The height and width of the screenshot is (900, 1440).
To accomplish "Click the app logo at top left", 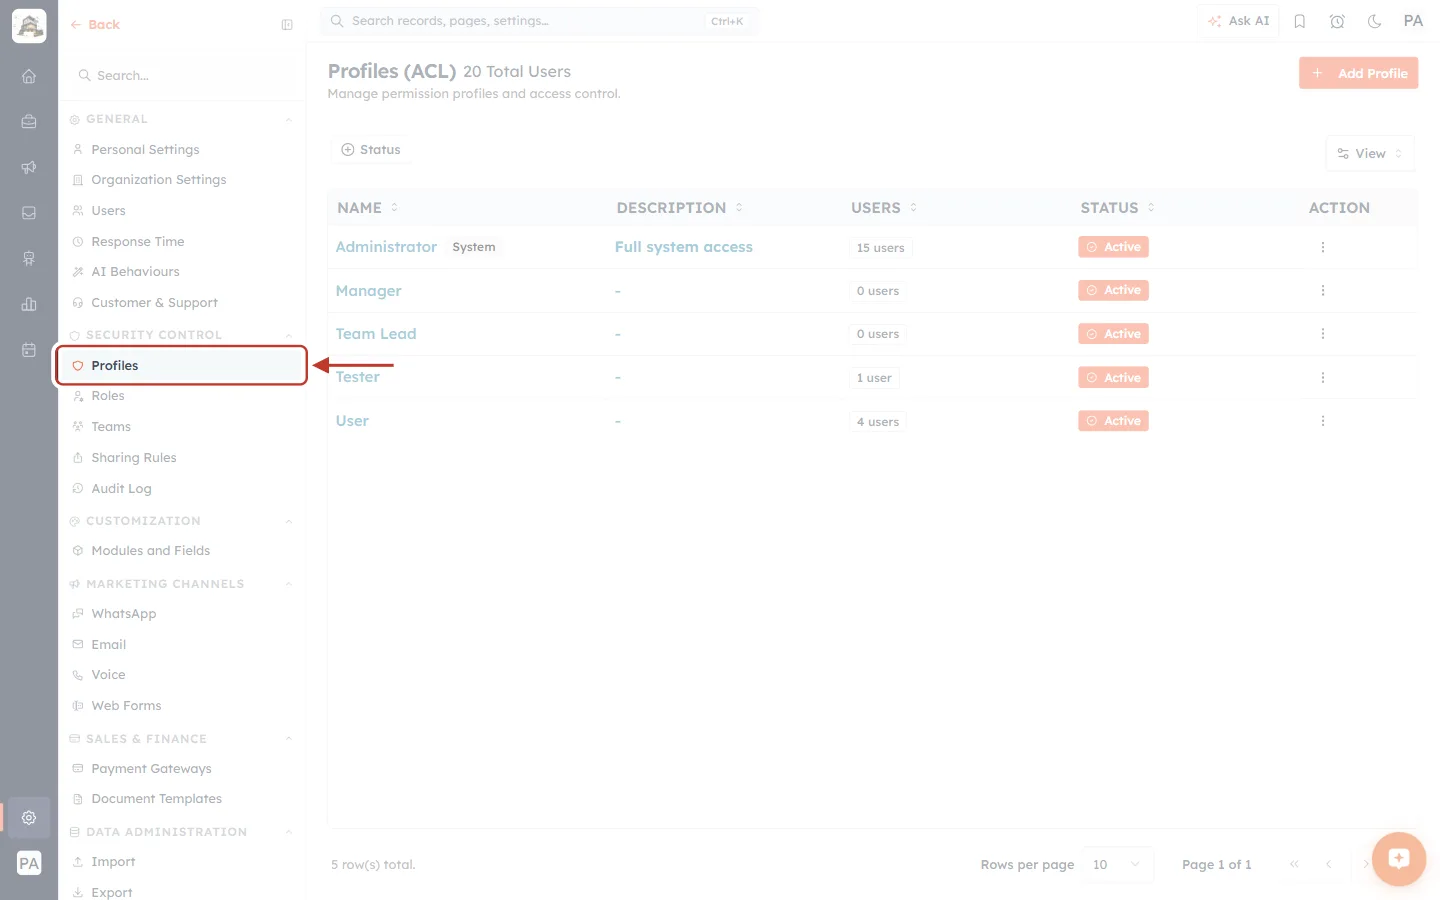I will click(x=29, y=26).
